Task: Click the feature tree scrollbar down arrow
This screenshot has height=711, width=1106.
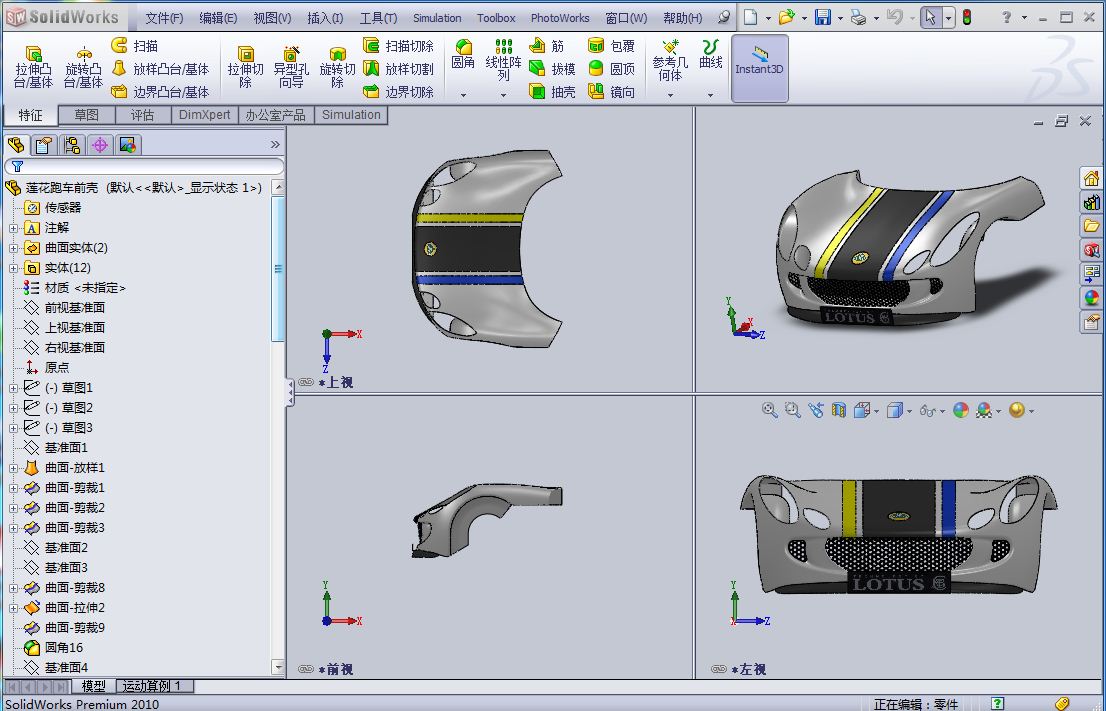Action: pyautogui.click(x=278, y=667)
